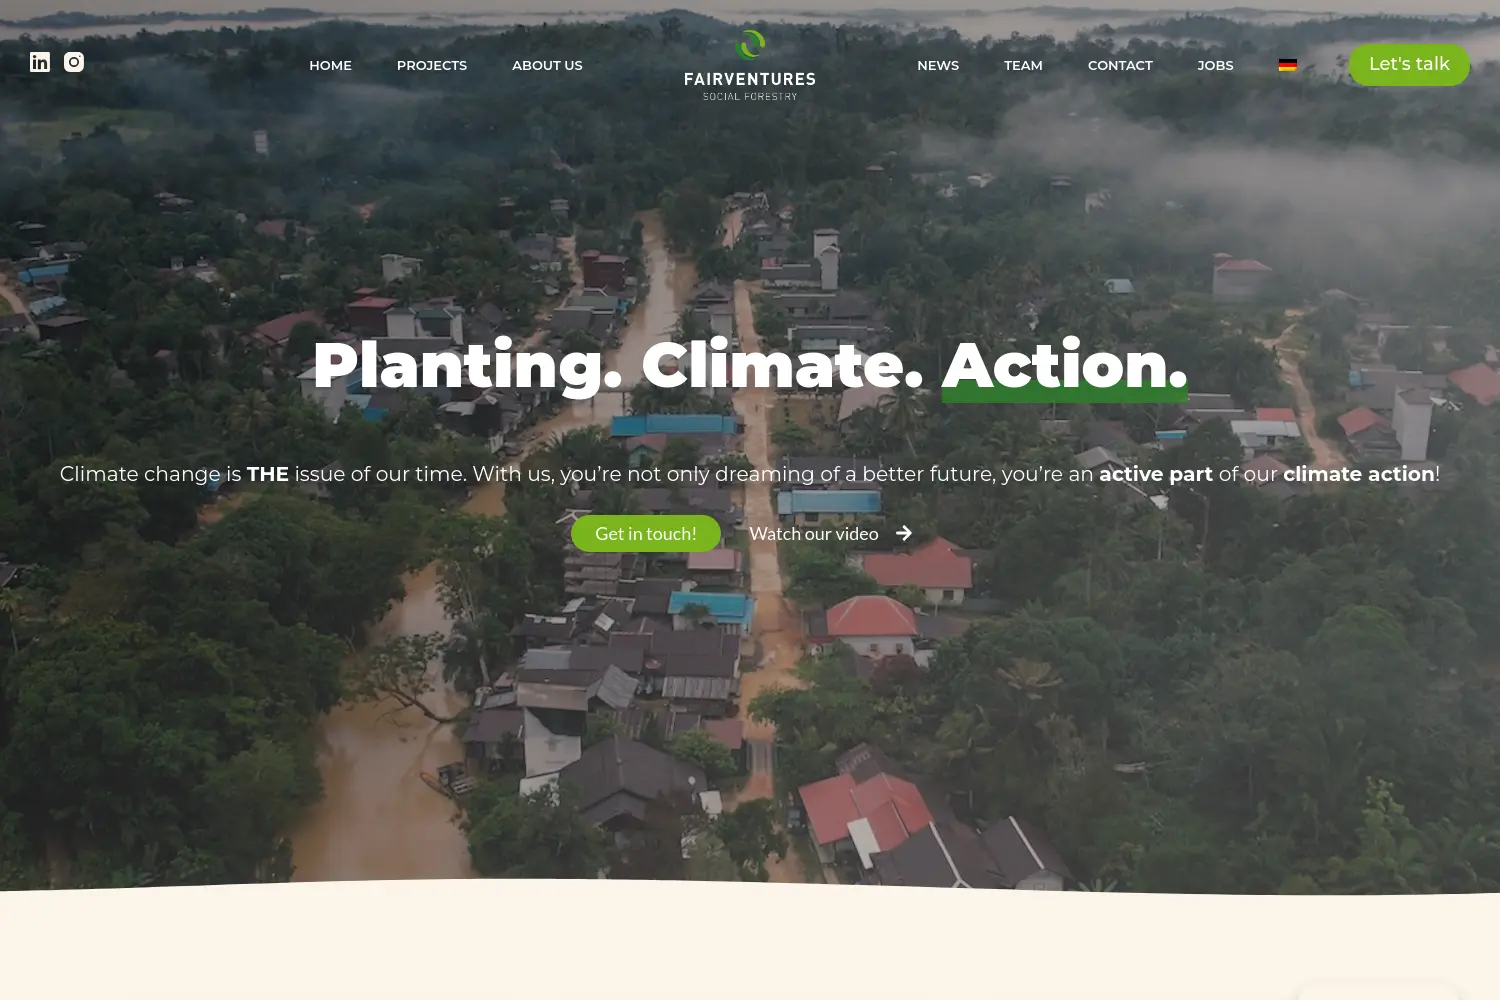
Task: Click the Get in touch! button
Action: [x=646, y=533]
